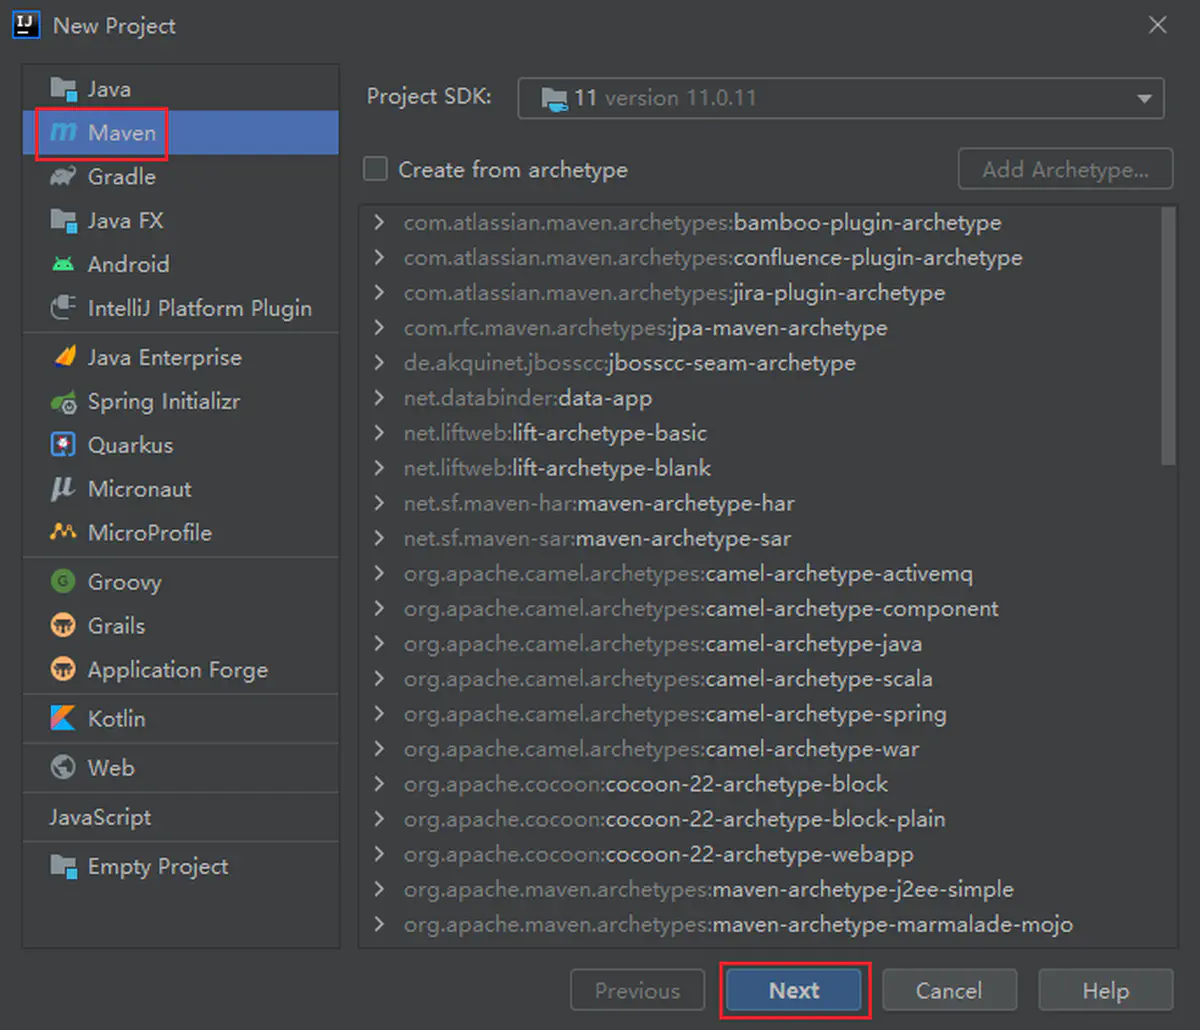This screenshot has width=1200, height=1030.
Task: Click the IntelliJ Platform Plugin icon
Action: click(x=63, y=308)
